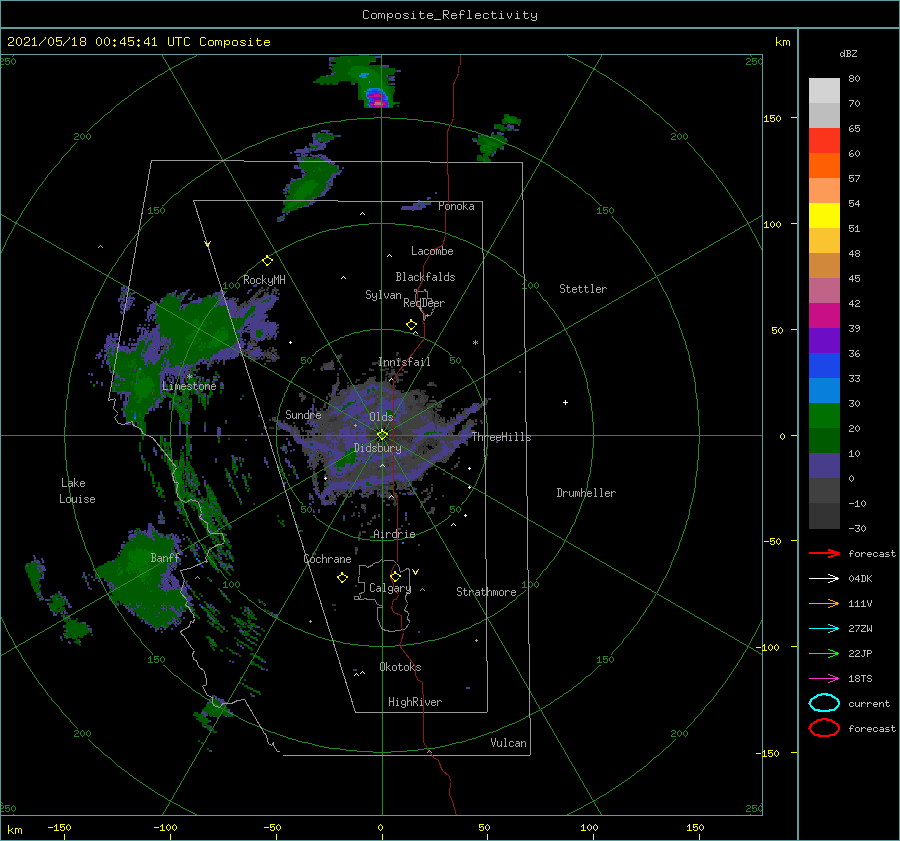
Task: Click the red 'forecast' ellipse legend icon
Action: click(824, 728)
